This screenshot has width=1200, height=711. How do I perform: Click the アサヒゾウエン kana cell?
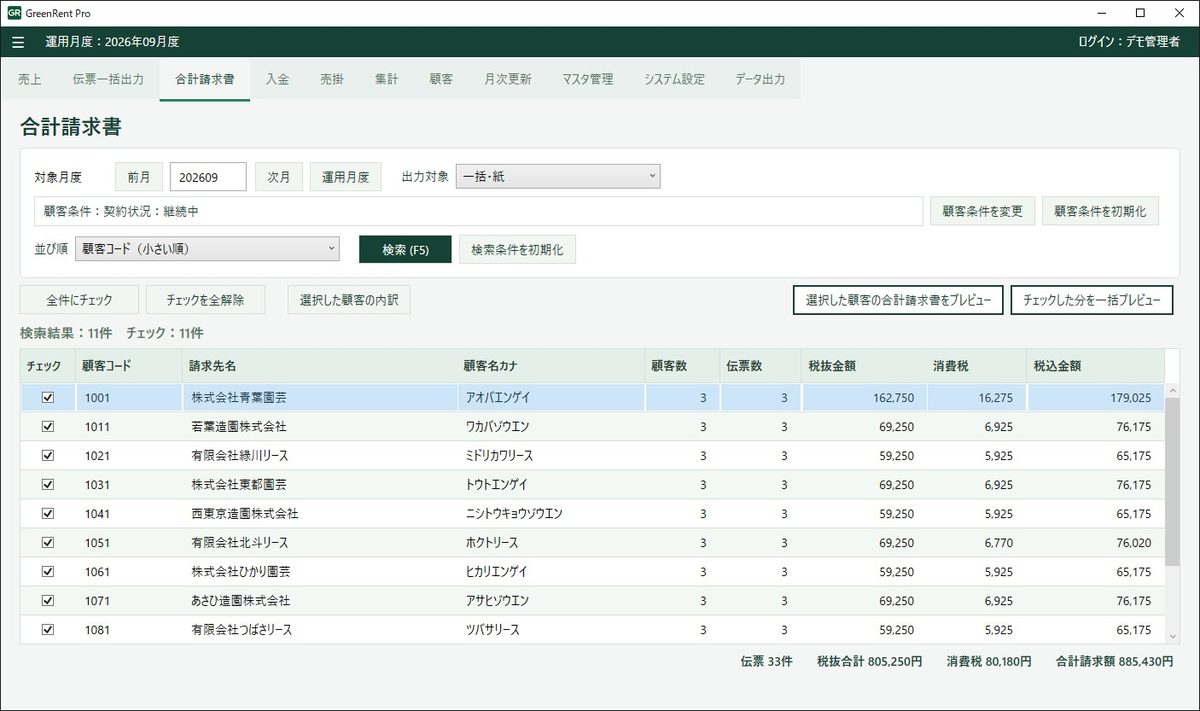(552, 601)
